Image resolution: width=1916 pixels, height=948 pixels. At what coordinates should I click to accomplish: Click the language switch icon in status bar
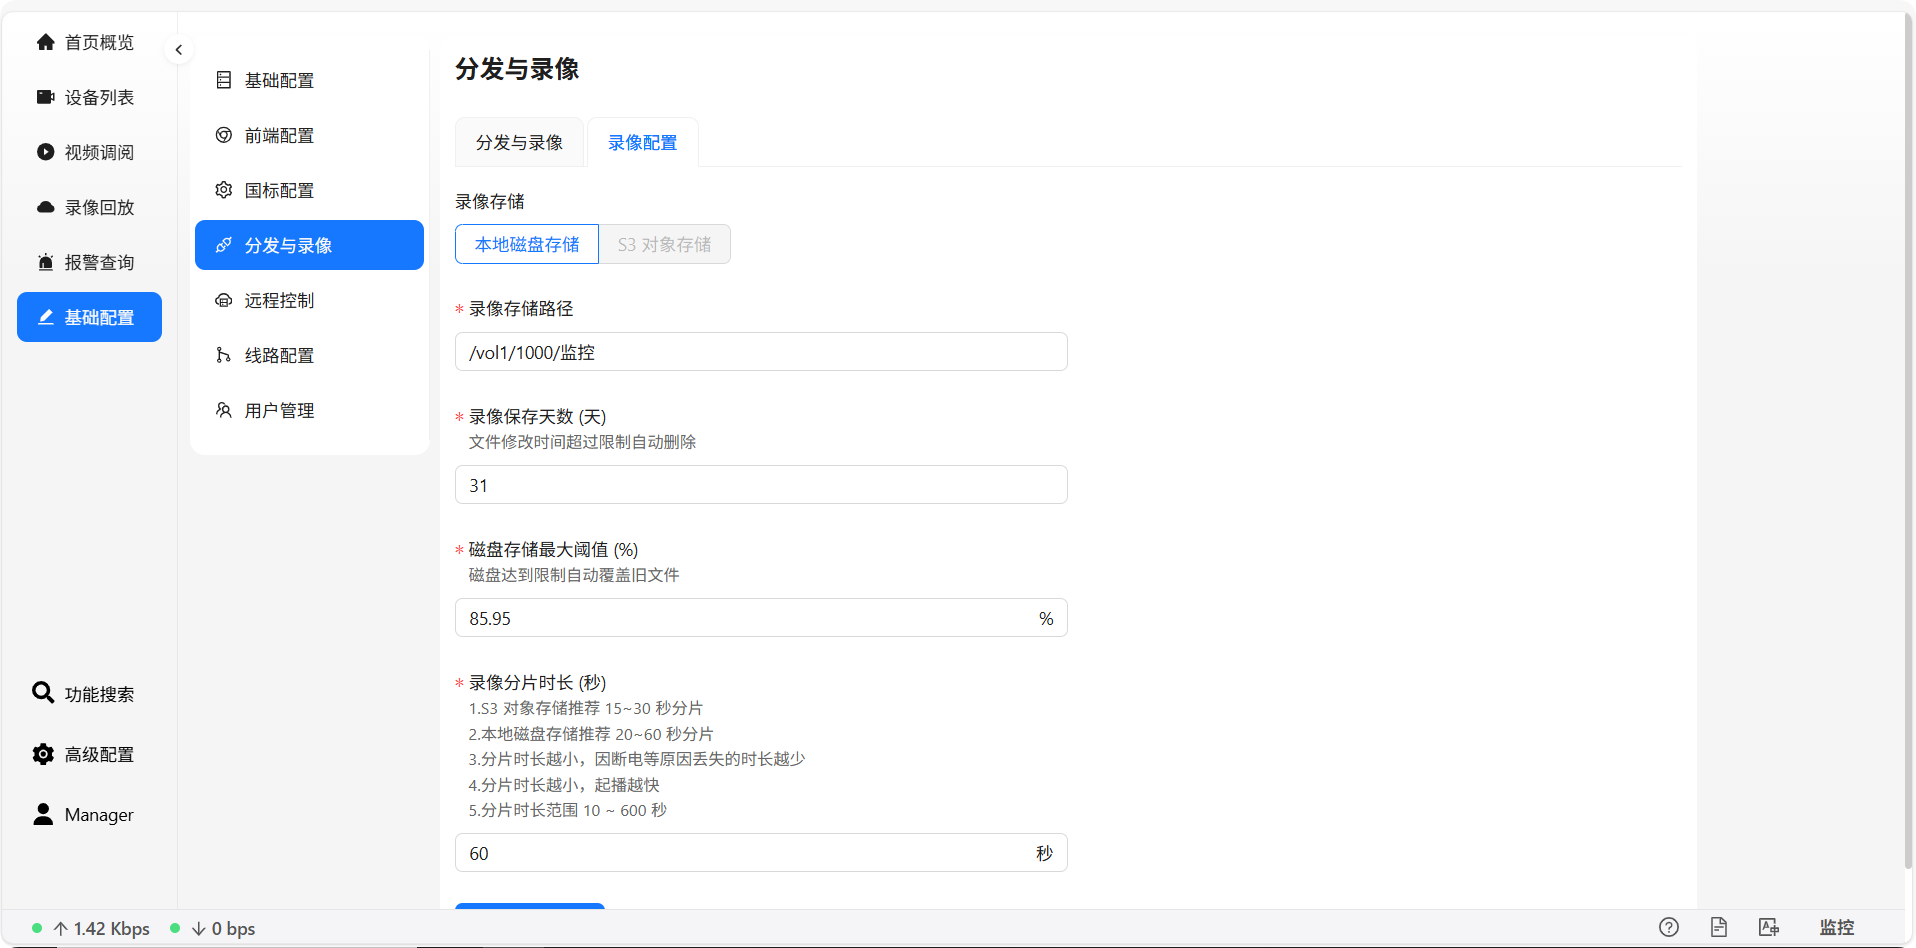[x=1768, y=927]
